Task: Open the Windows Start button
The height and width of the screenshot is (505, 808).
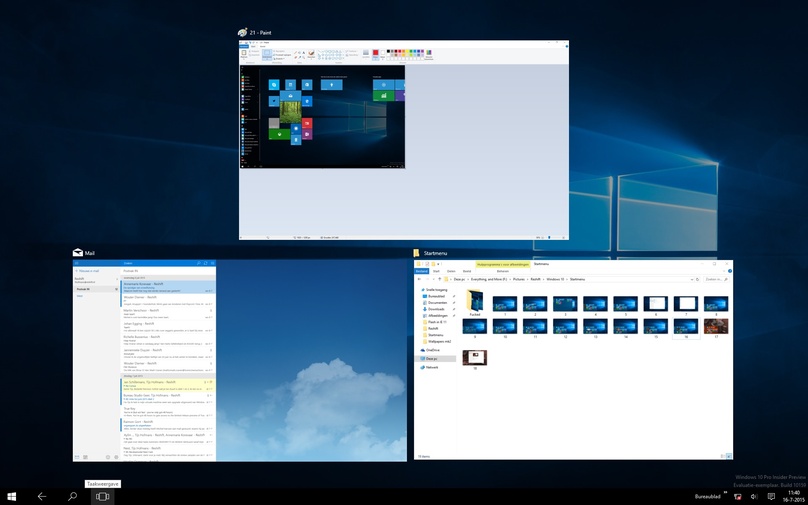Action: pyautogui.click(x=11, y=496)
